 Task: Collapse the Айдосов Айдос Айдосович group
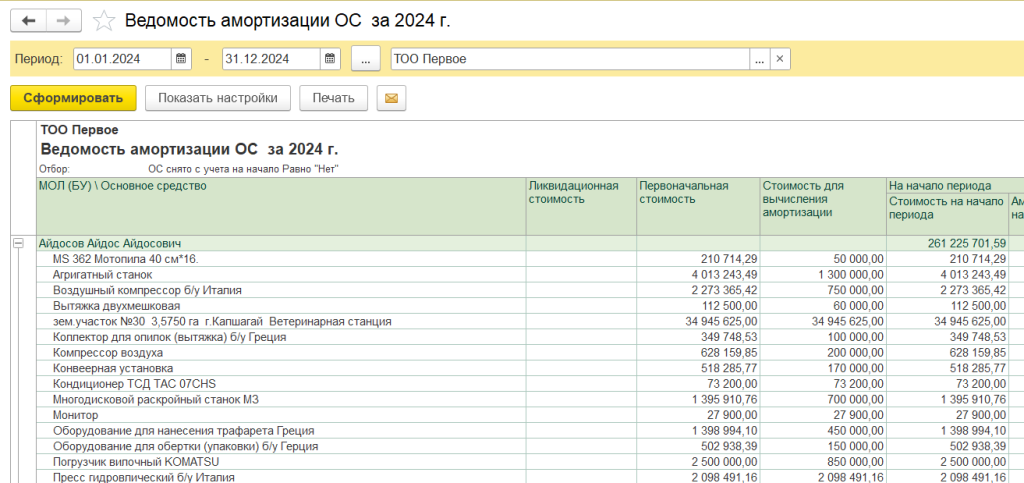(18, 243)
